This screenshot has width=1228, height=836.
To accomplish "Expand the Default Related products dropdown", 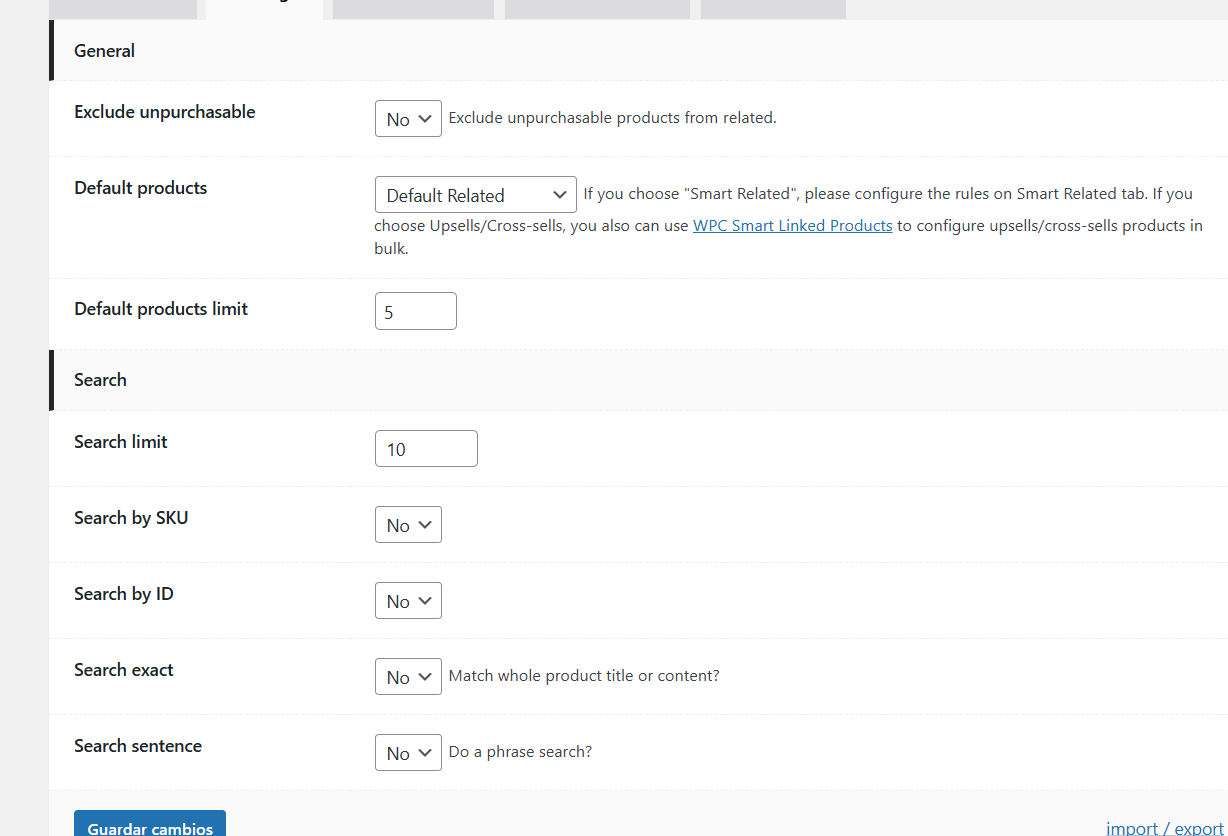I will [475, 195].
